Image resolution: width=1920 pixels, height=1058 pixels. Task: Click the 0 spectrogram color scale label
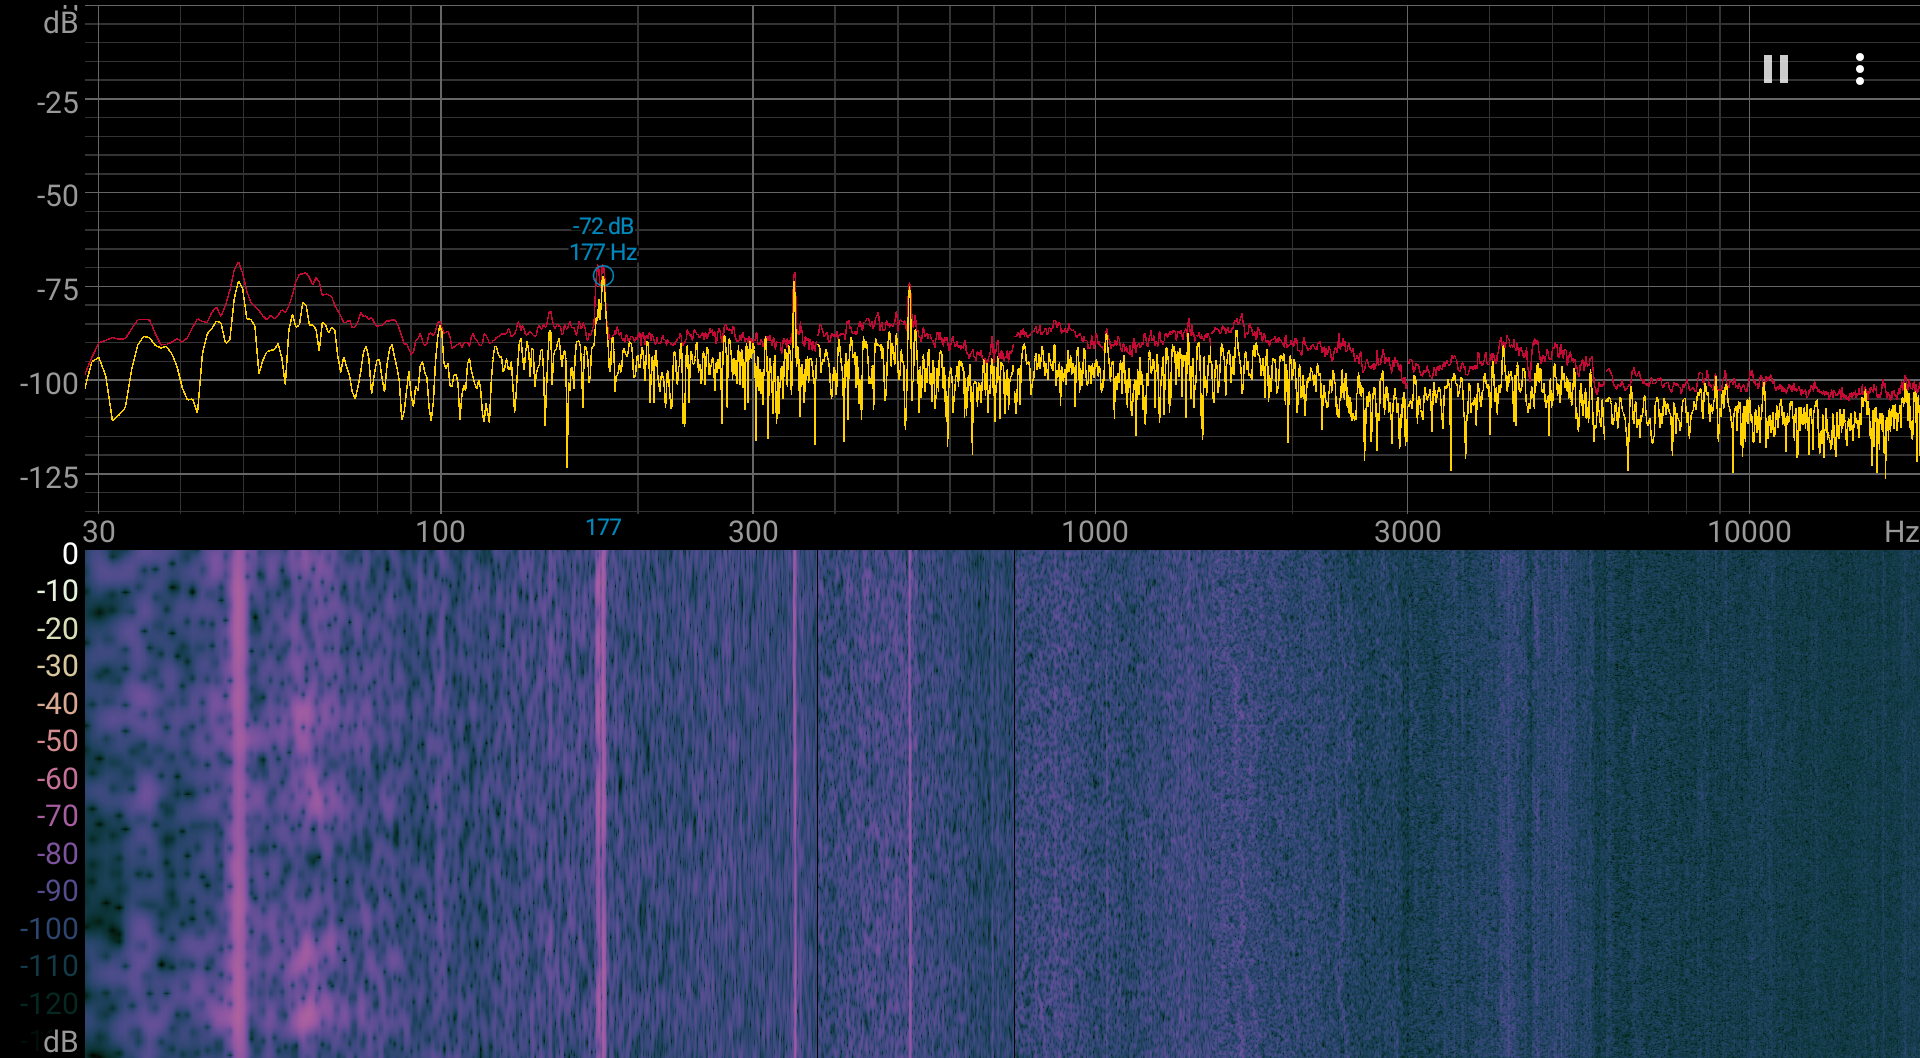pyautogui.click(x=70, y=553)
